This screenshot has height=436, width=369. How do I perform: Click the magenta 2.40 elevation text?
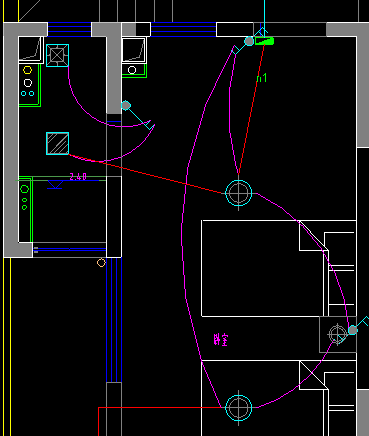pyautogui.click(x=78, y=177)
